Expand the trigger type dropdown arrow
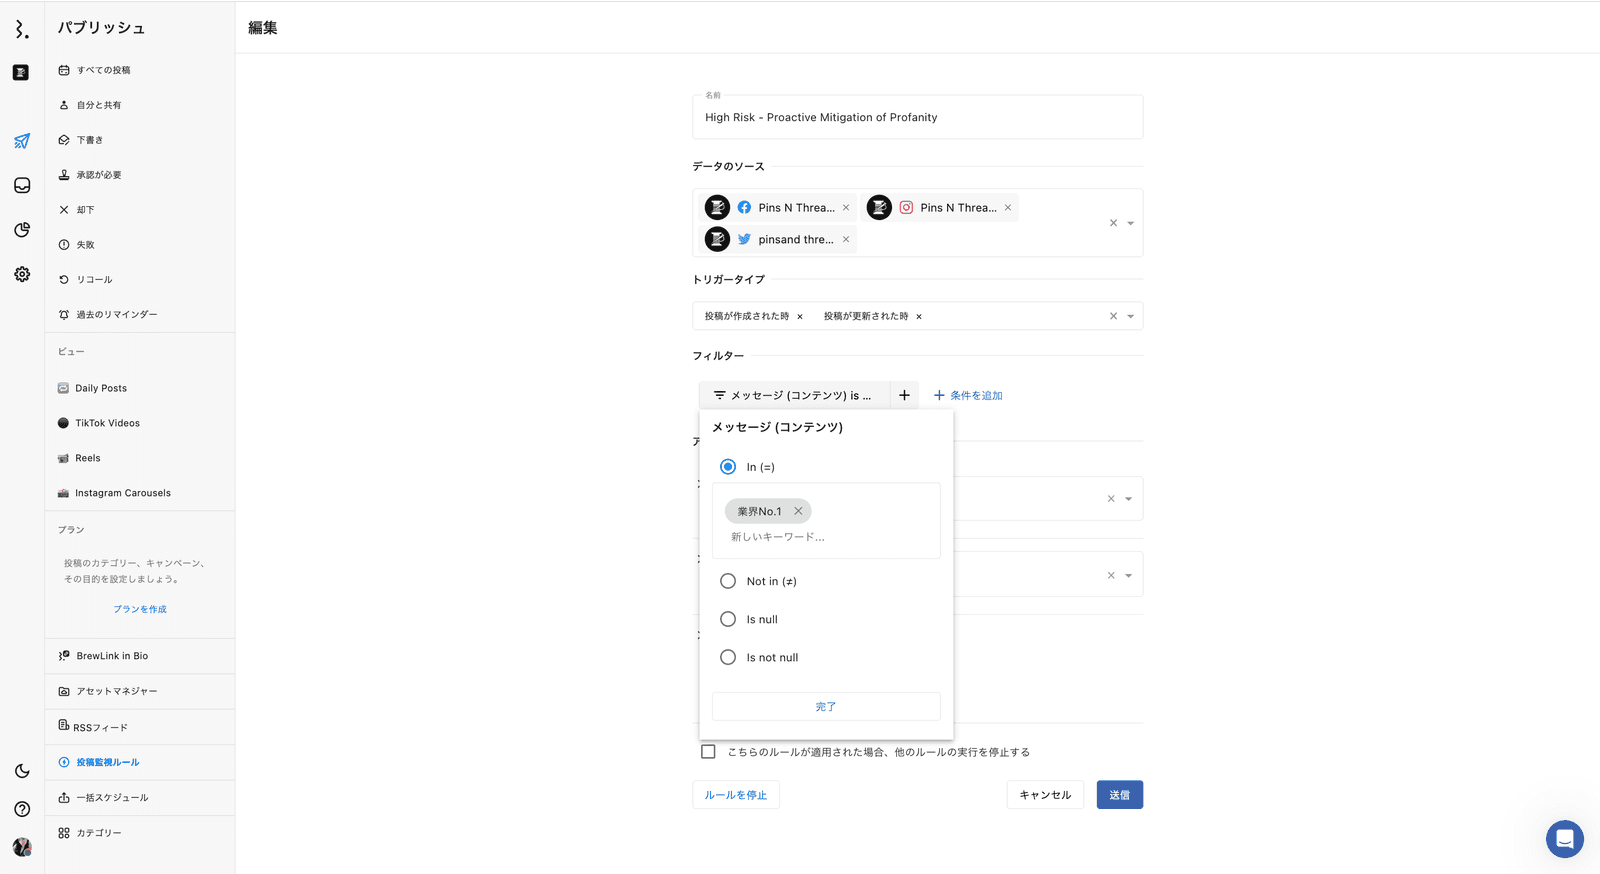This screenshot has width=1600, height=874. (1131, 316)
